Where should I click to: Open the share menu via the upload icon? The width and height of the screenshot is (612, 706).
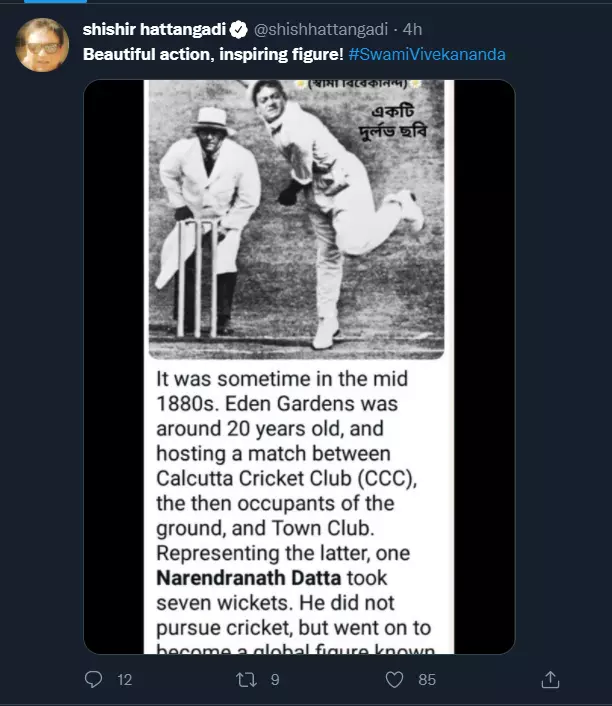coord(549,680)
